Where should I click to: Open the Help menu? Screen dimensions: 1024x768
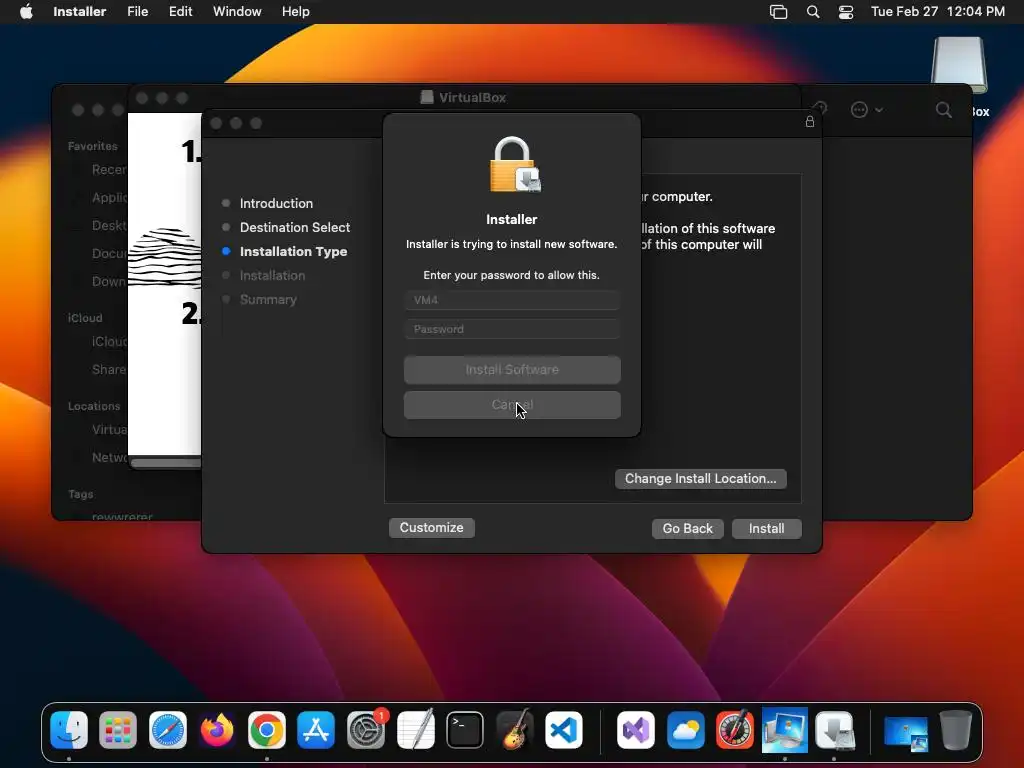click(295, 12)
